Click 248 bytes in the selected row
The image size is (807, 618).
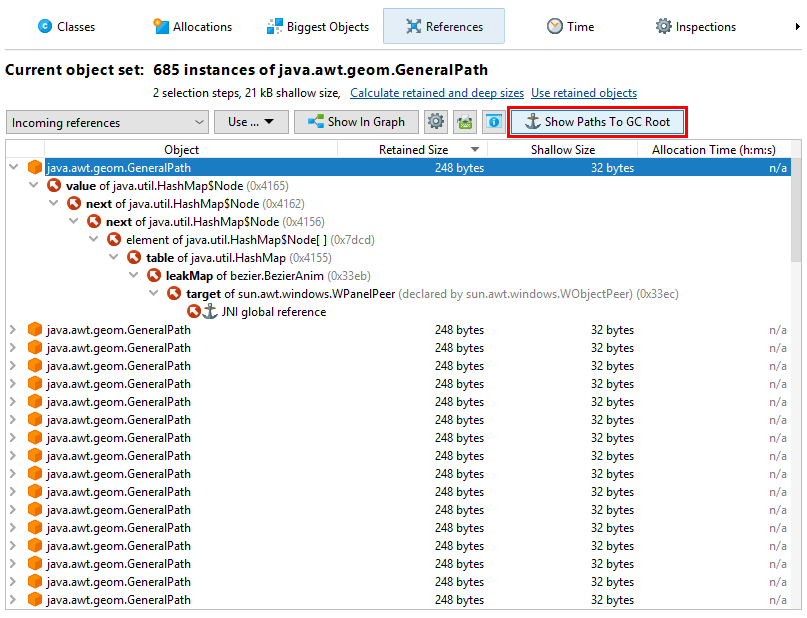[459, 168]
